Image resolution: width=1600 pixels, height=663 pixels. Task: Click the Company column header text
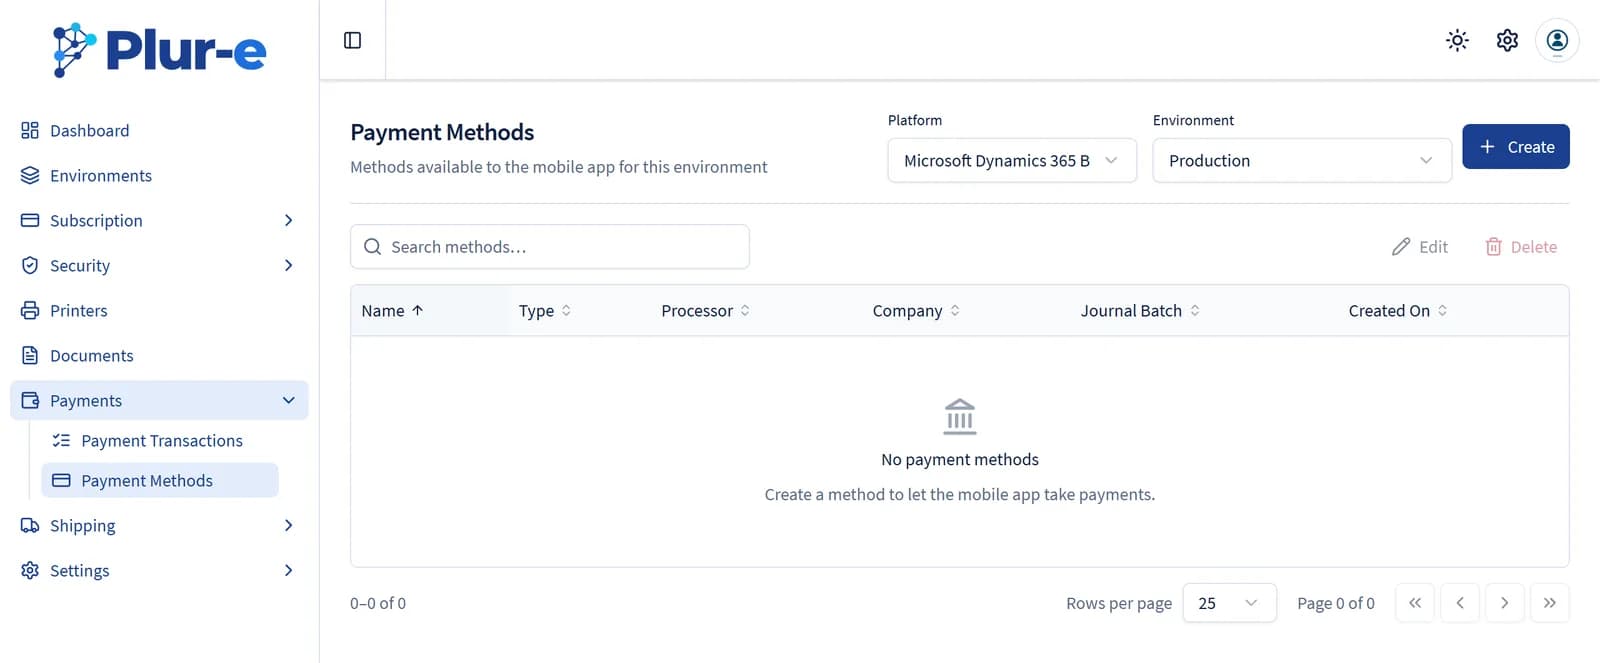point(907,310)
